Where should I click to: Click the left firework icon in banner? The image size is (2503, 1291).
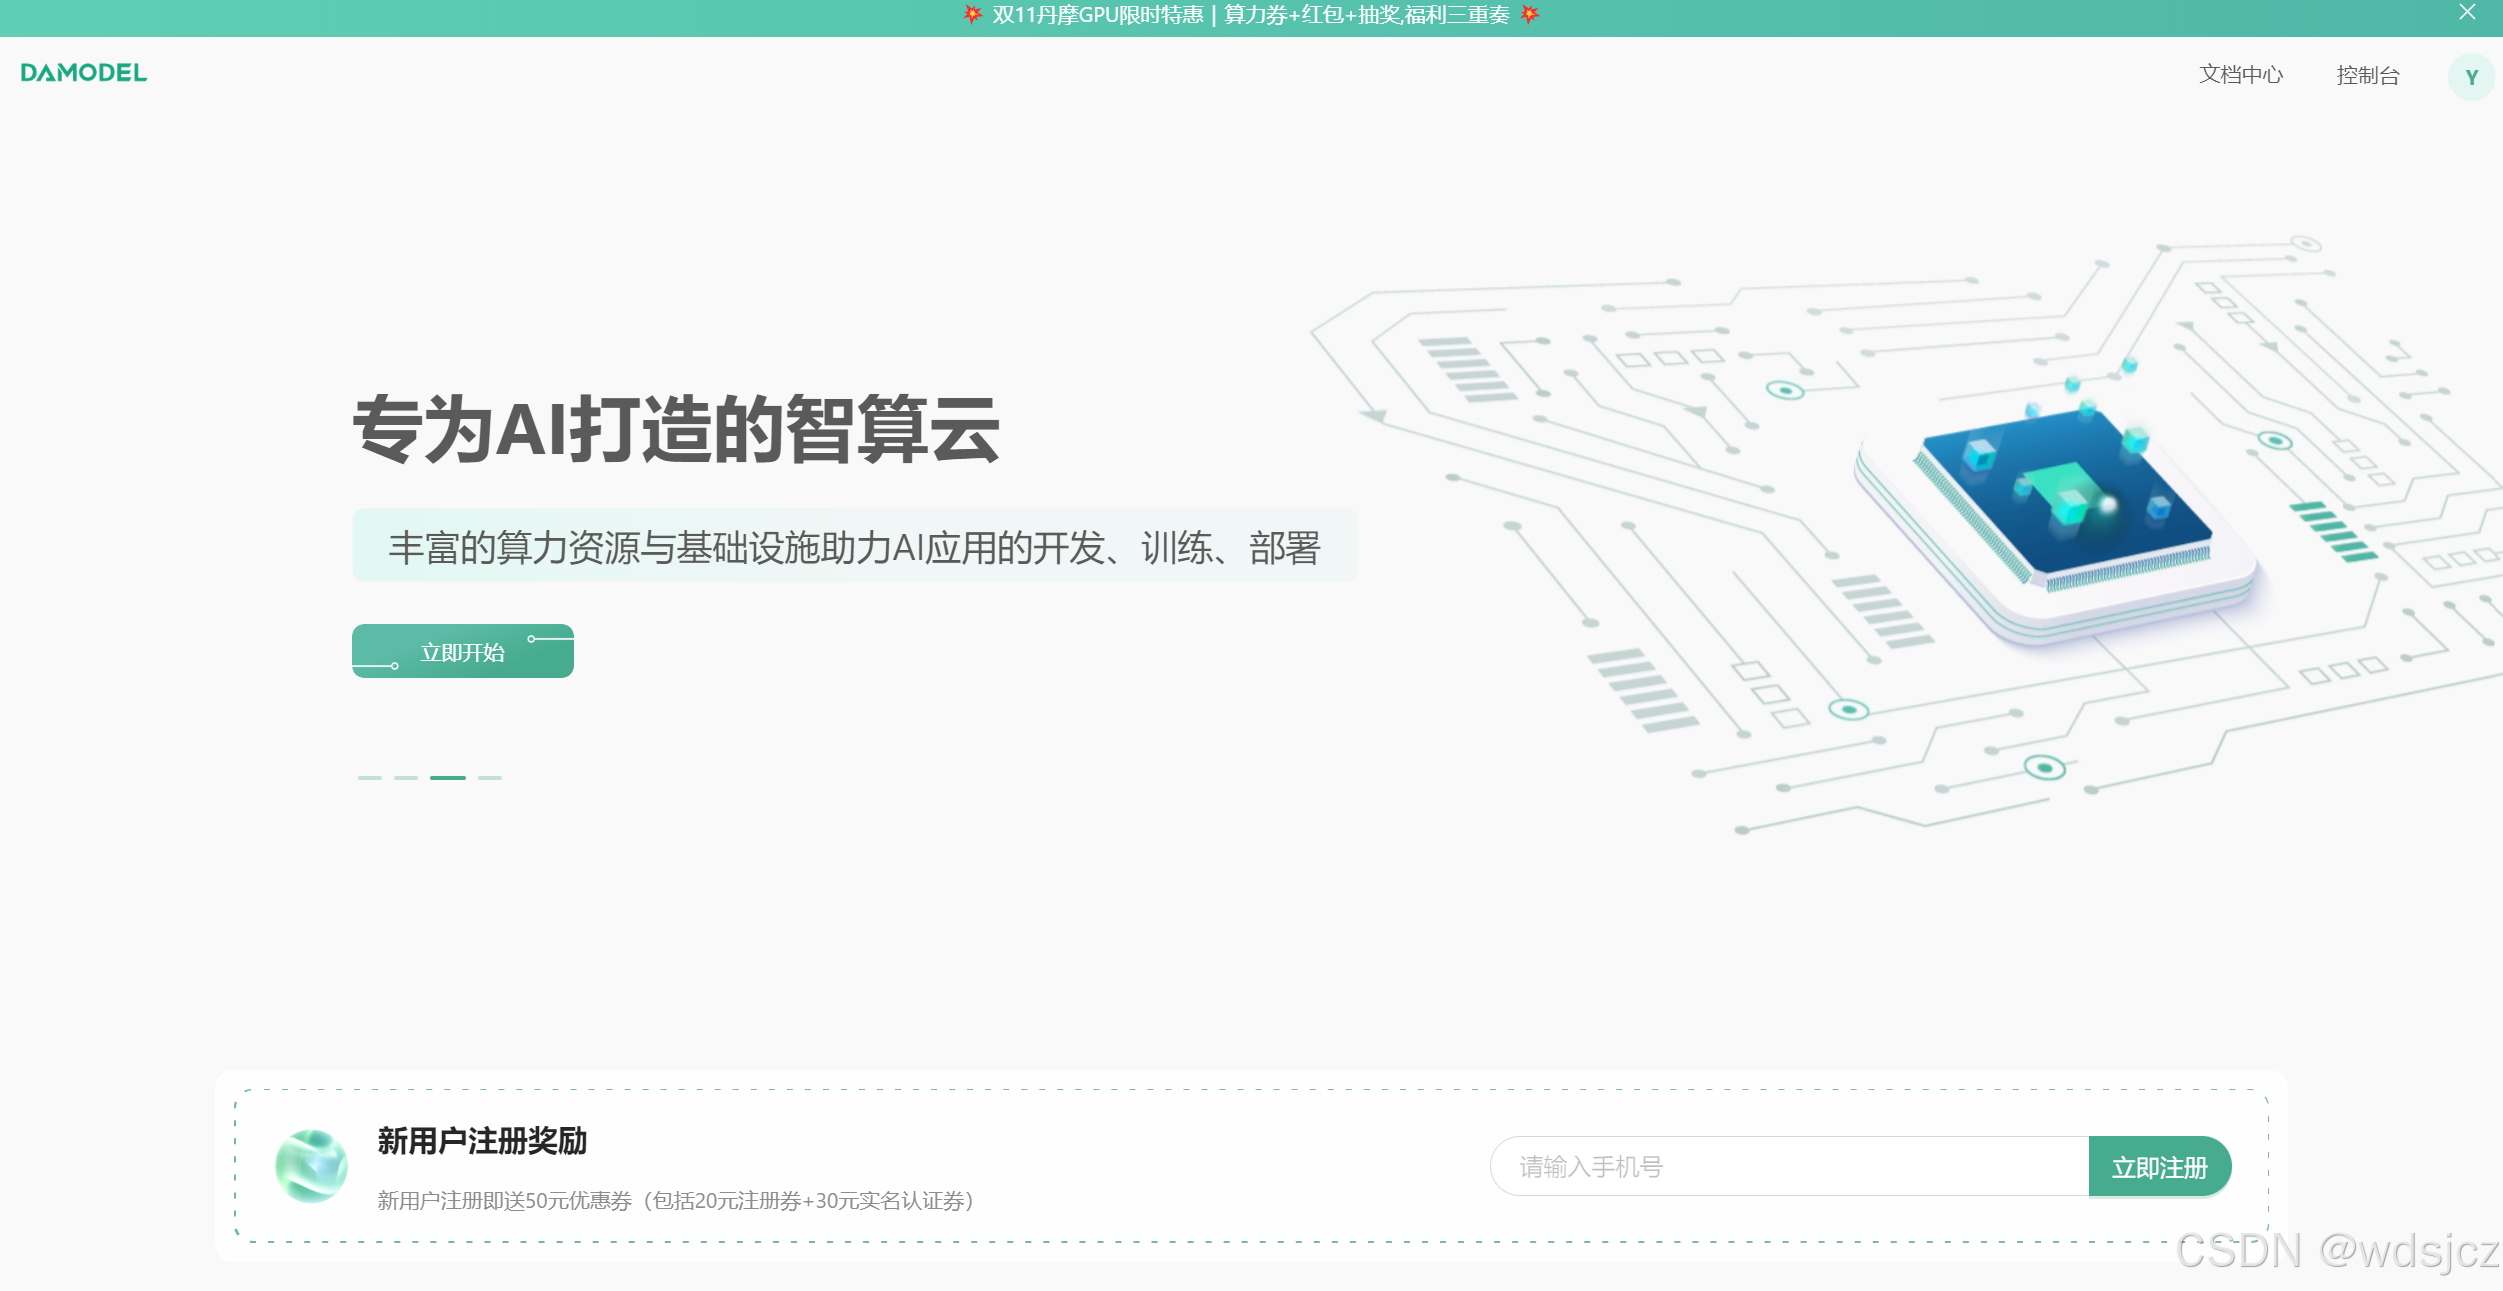972,14
